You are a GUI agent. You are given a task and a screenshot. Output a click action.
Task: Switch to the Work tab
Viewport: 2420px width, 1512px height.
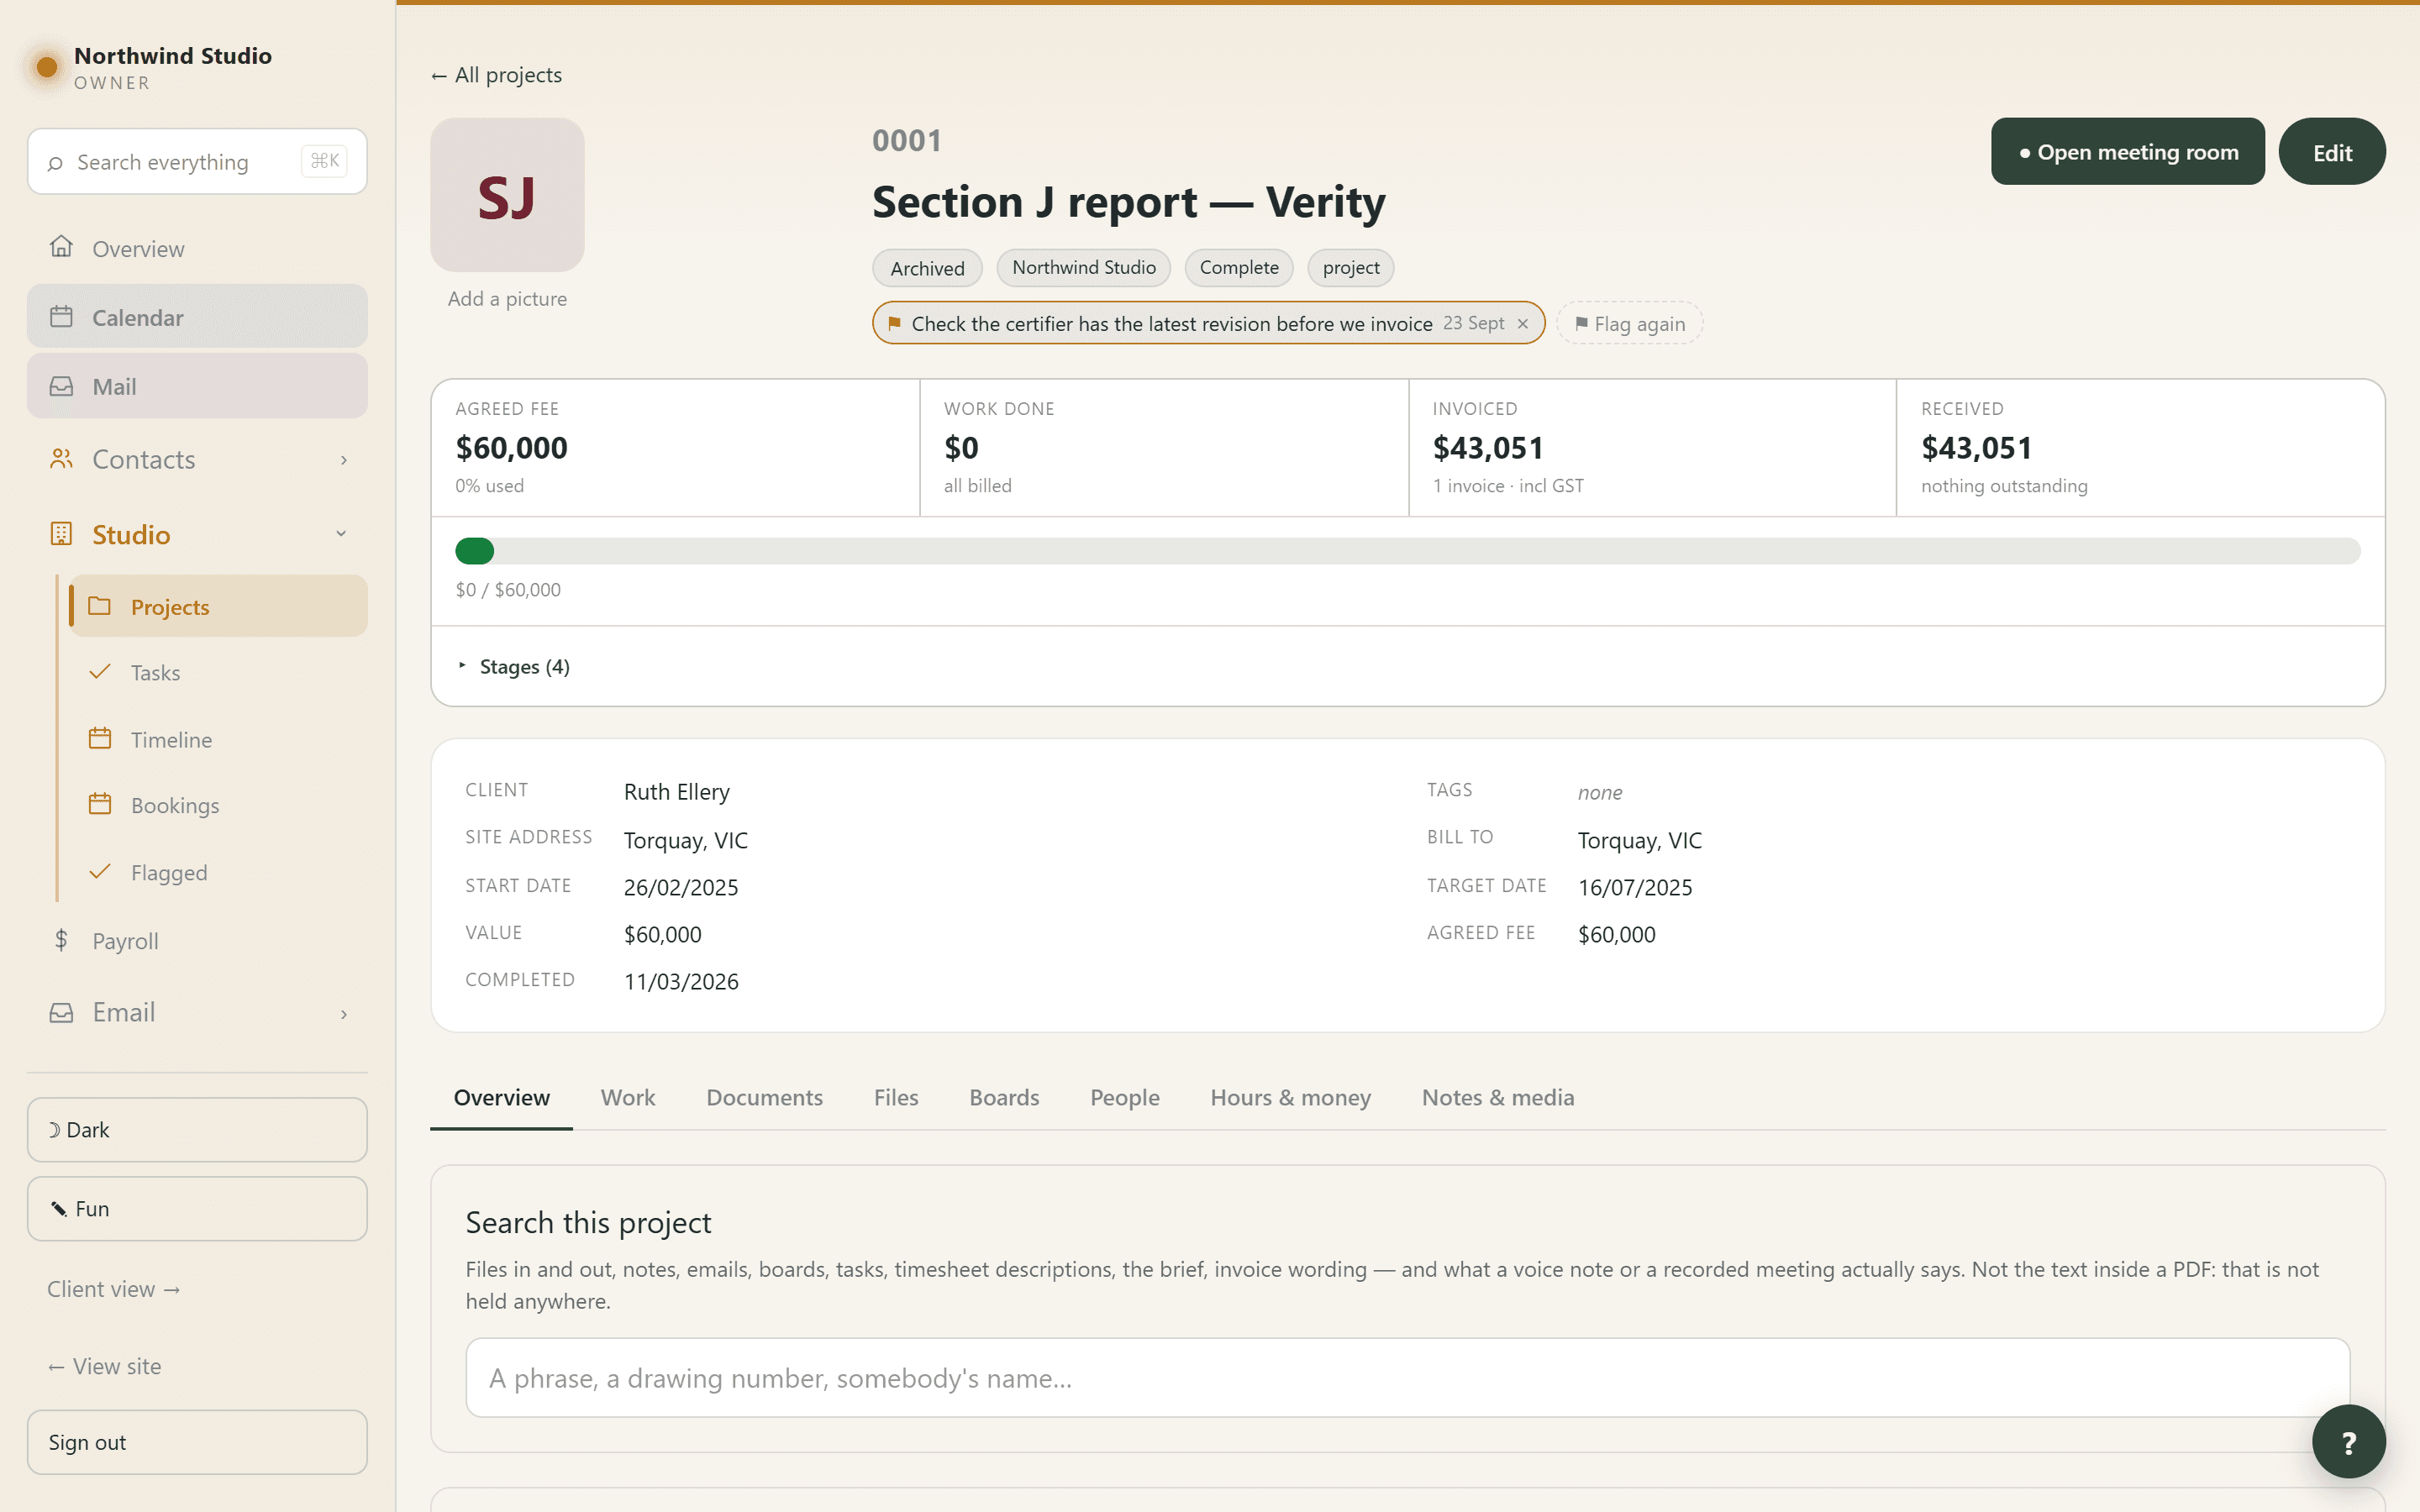click(x=628, y=1097)
